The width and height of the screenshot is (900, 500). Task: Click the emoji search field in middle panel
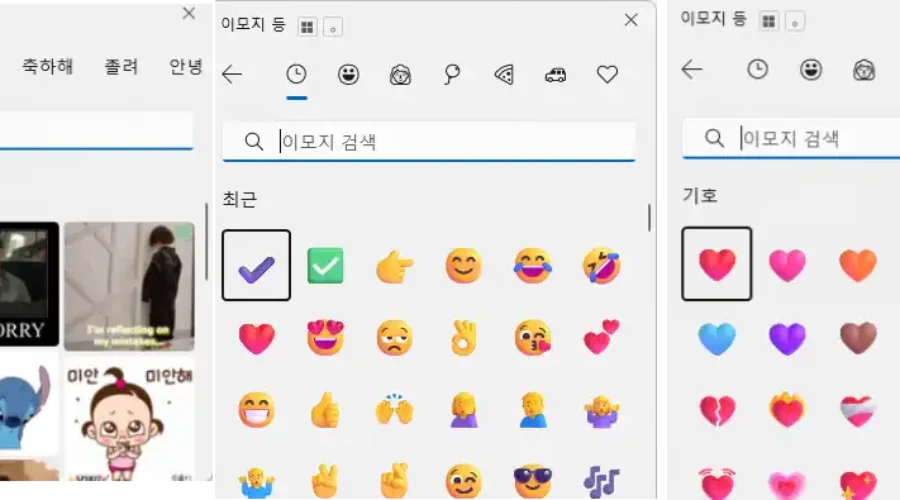pyautogui.click(x=429, y=141)
